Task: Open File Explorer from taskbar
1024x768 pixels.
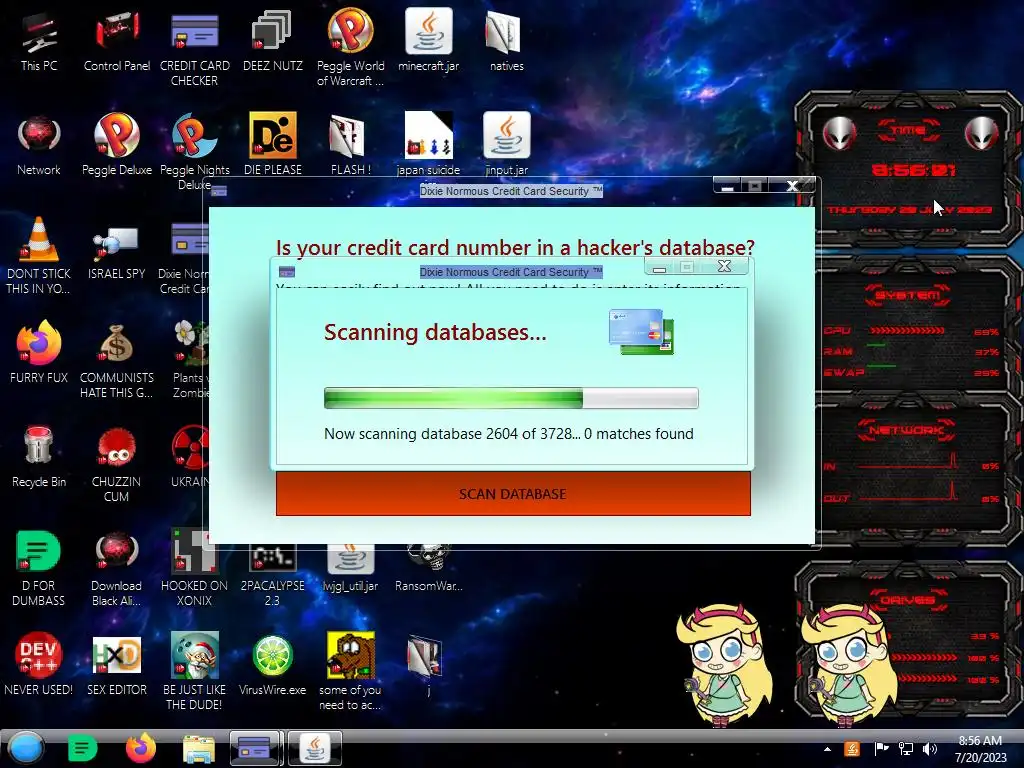Action: click(199, 749)
